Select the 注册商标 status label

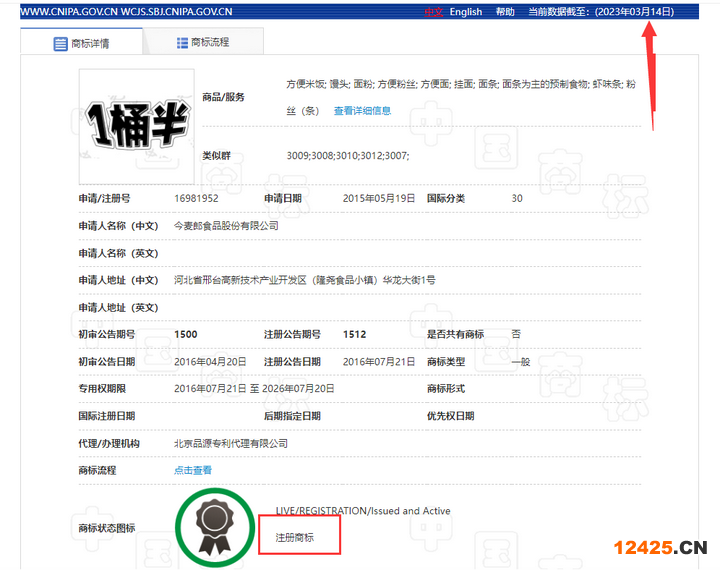[x=294, y=537]
